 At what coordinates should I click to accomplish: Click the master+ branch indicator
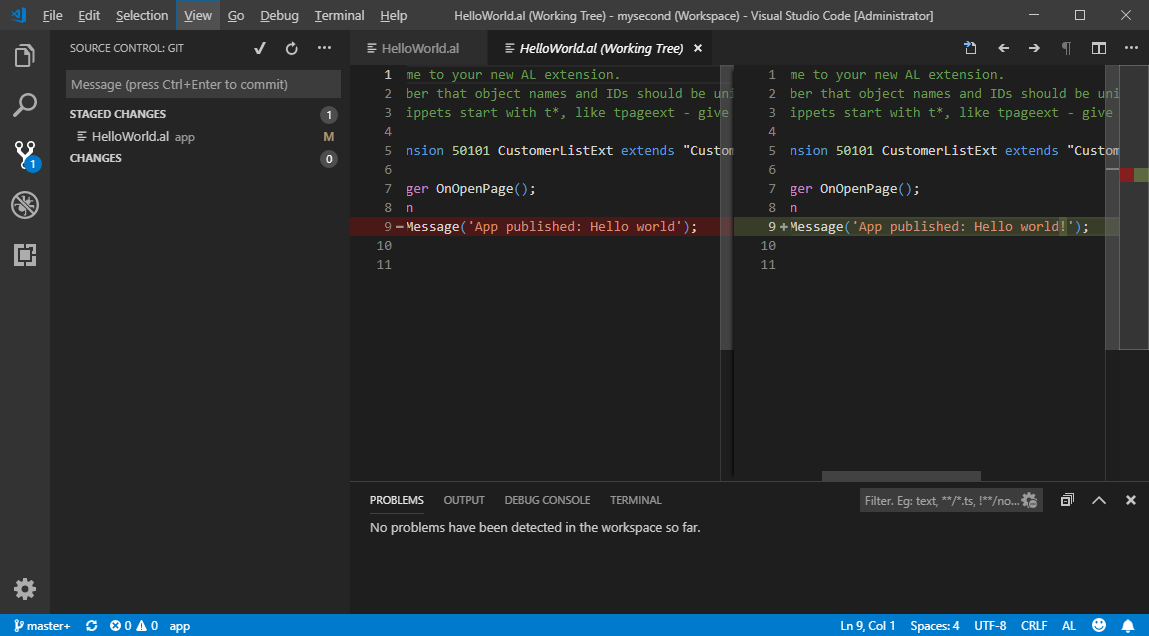42,626
